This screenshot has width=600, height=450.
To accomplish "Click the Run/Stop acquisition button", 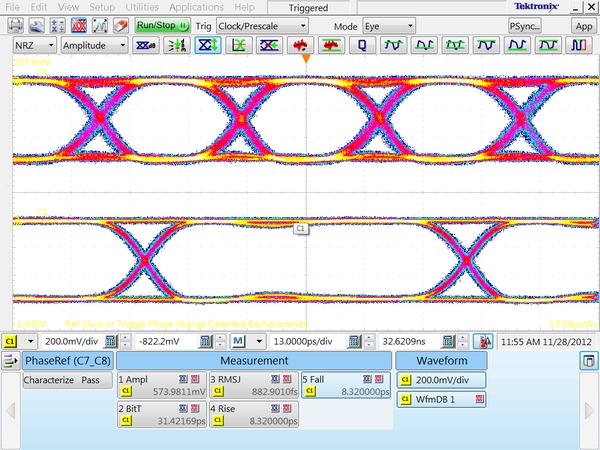I will 160,25.
